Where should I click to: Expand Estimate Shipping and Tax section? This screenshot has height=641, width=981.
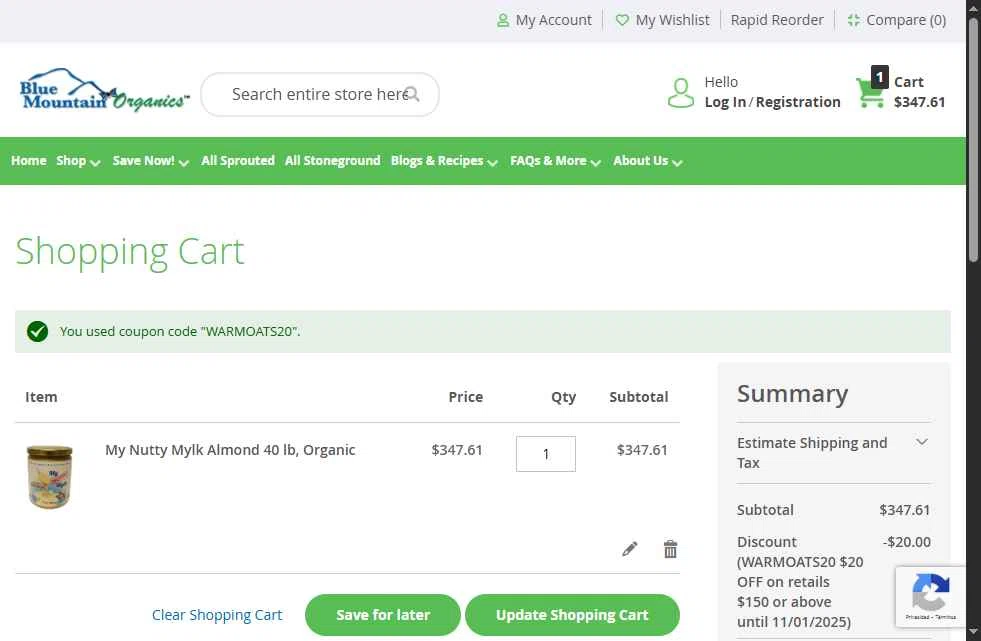coord(833,453)
